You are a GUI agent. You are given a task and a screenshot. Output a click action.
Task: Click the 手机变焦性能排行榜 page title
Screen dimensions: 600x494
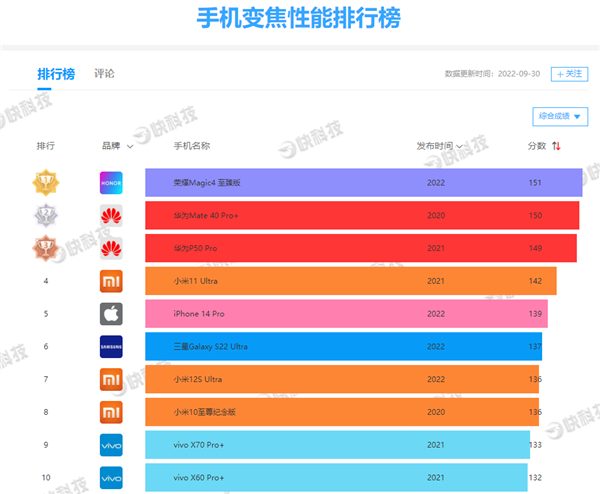(x=298, y=18)
